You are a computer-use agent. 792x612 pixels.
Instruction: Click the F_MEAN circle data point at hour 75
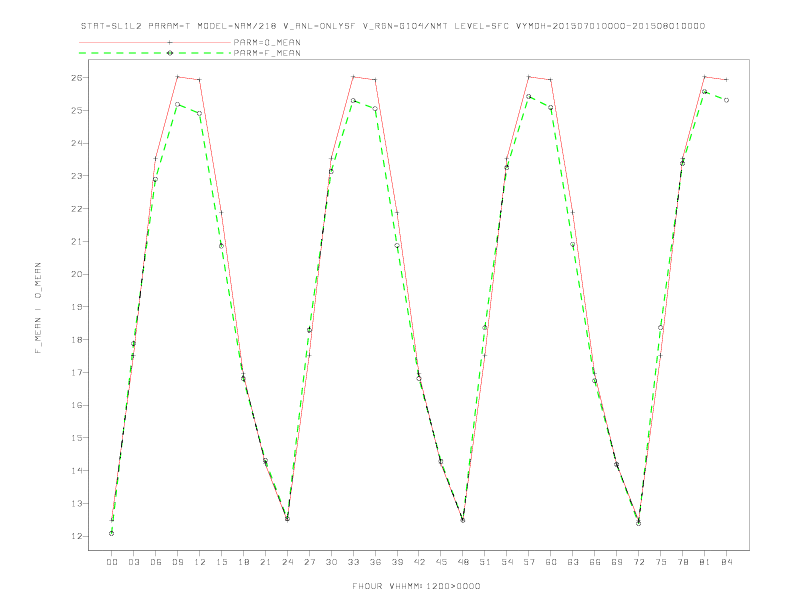pyautogui.click(x=661, y=328)
